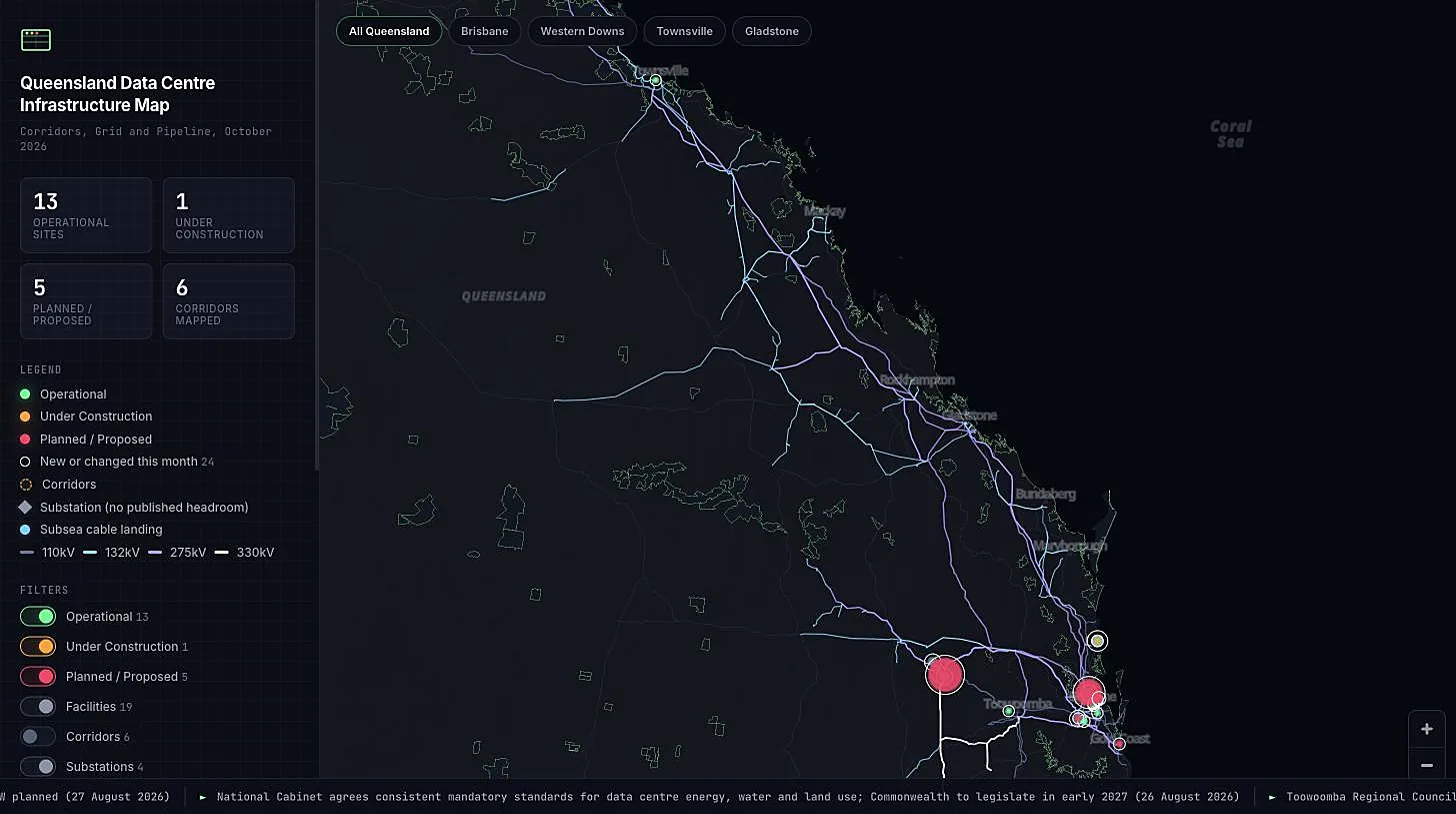Viewport: 1456px width, 814px height.
Task: Select the All Queensland region tab
Action: pyautogui.click(x=389, y=31)
